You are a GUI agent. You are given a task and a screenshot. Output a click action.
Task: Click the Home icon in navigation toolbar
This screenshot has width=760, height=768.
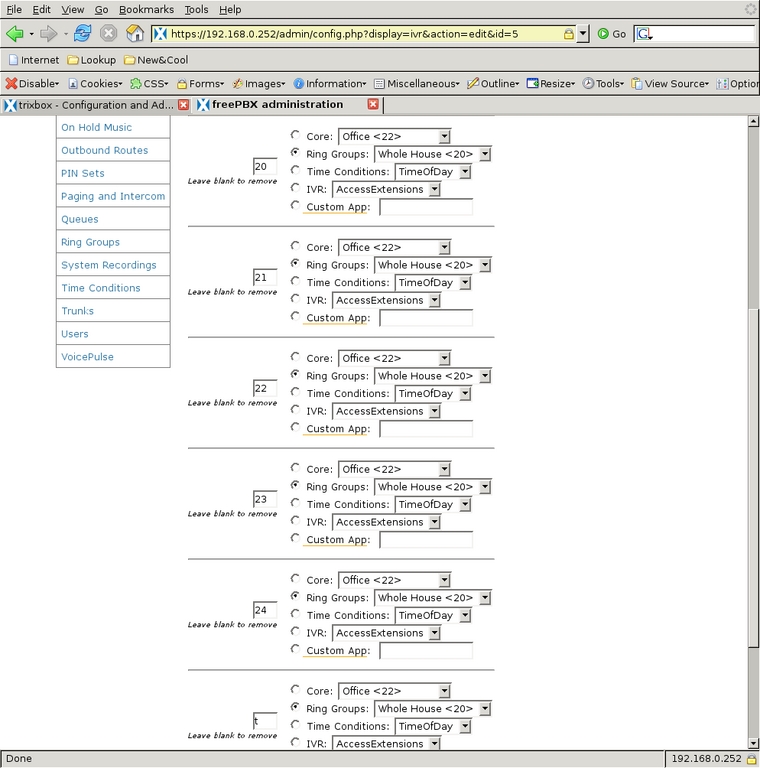pos(134,33)
